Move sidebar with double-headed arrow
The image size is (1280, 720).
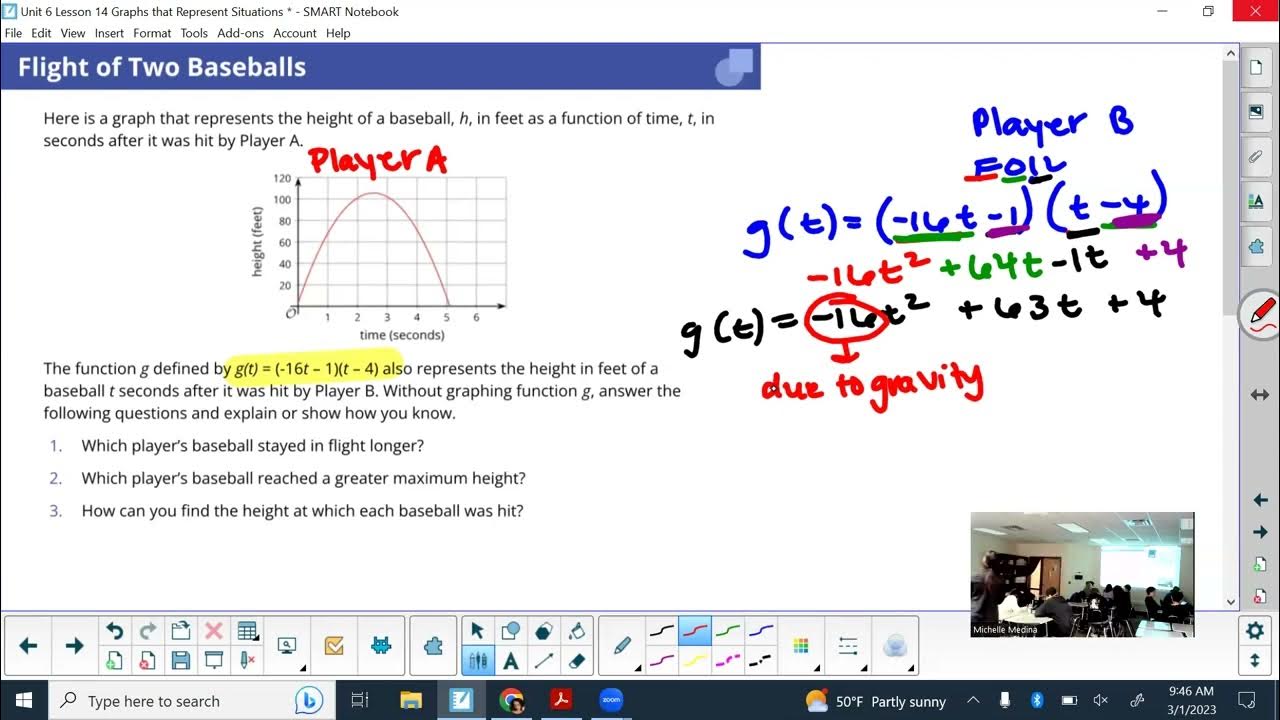(1260, 395)
